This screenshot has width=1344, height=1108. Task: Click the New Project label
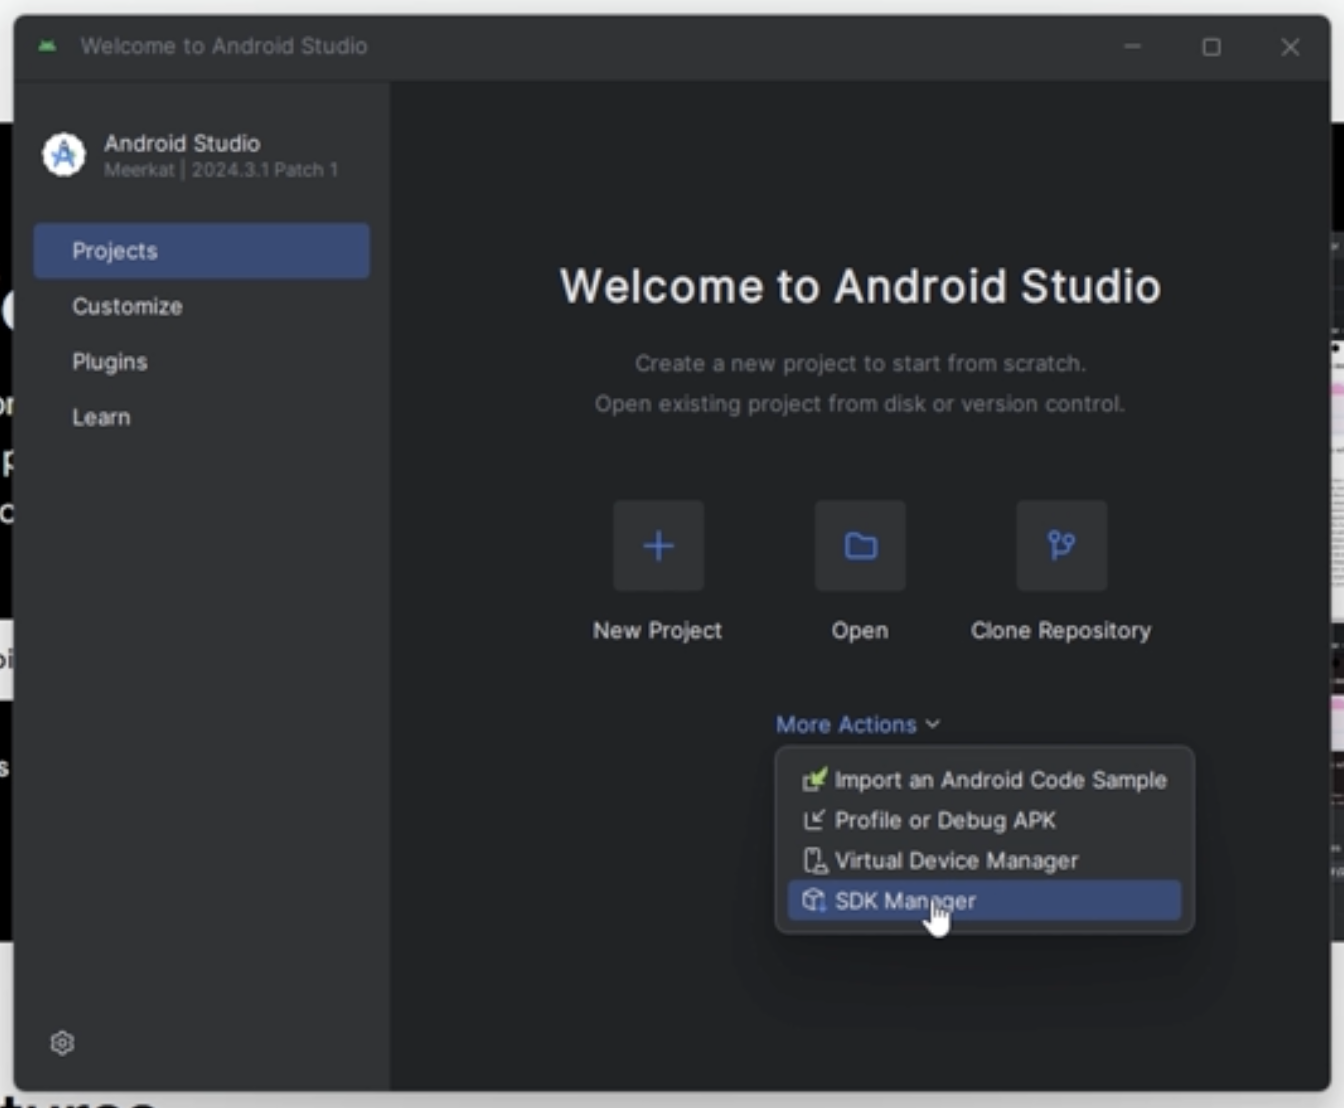coord(657,631)
